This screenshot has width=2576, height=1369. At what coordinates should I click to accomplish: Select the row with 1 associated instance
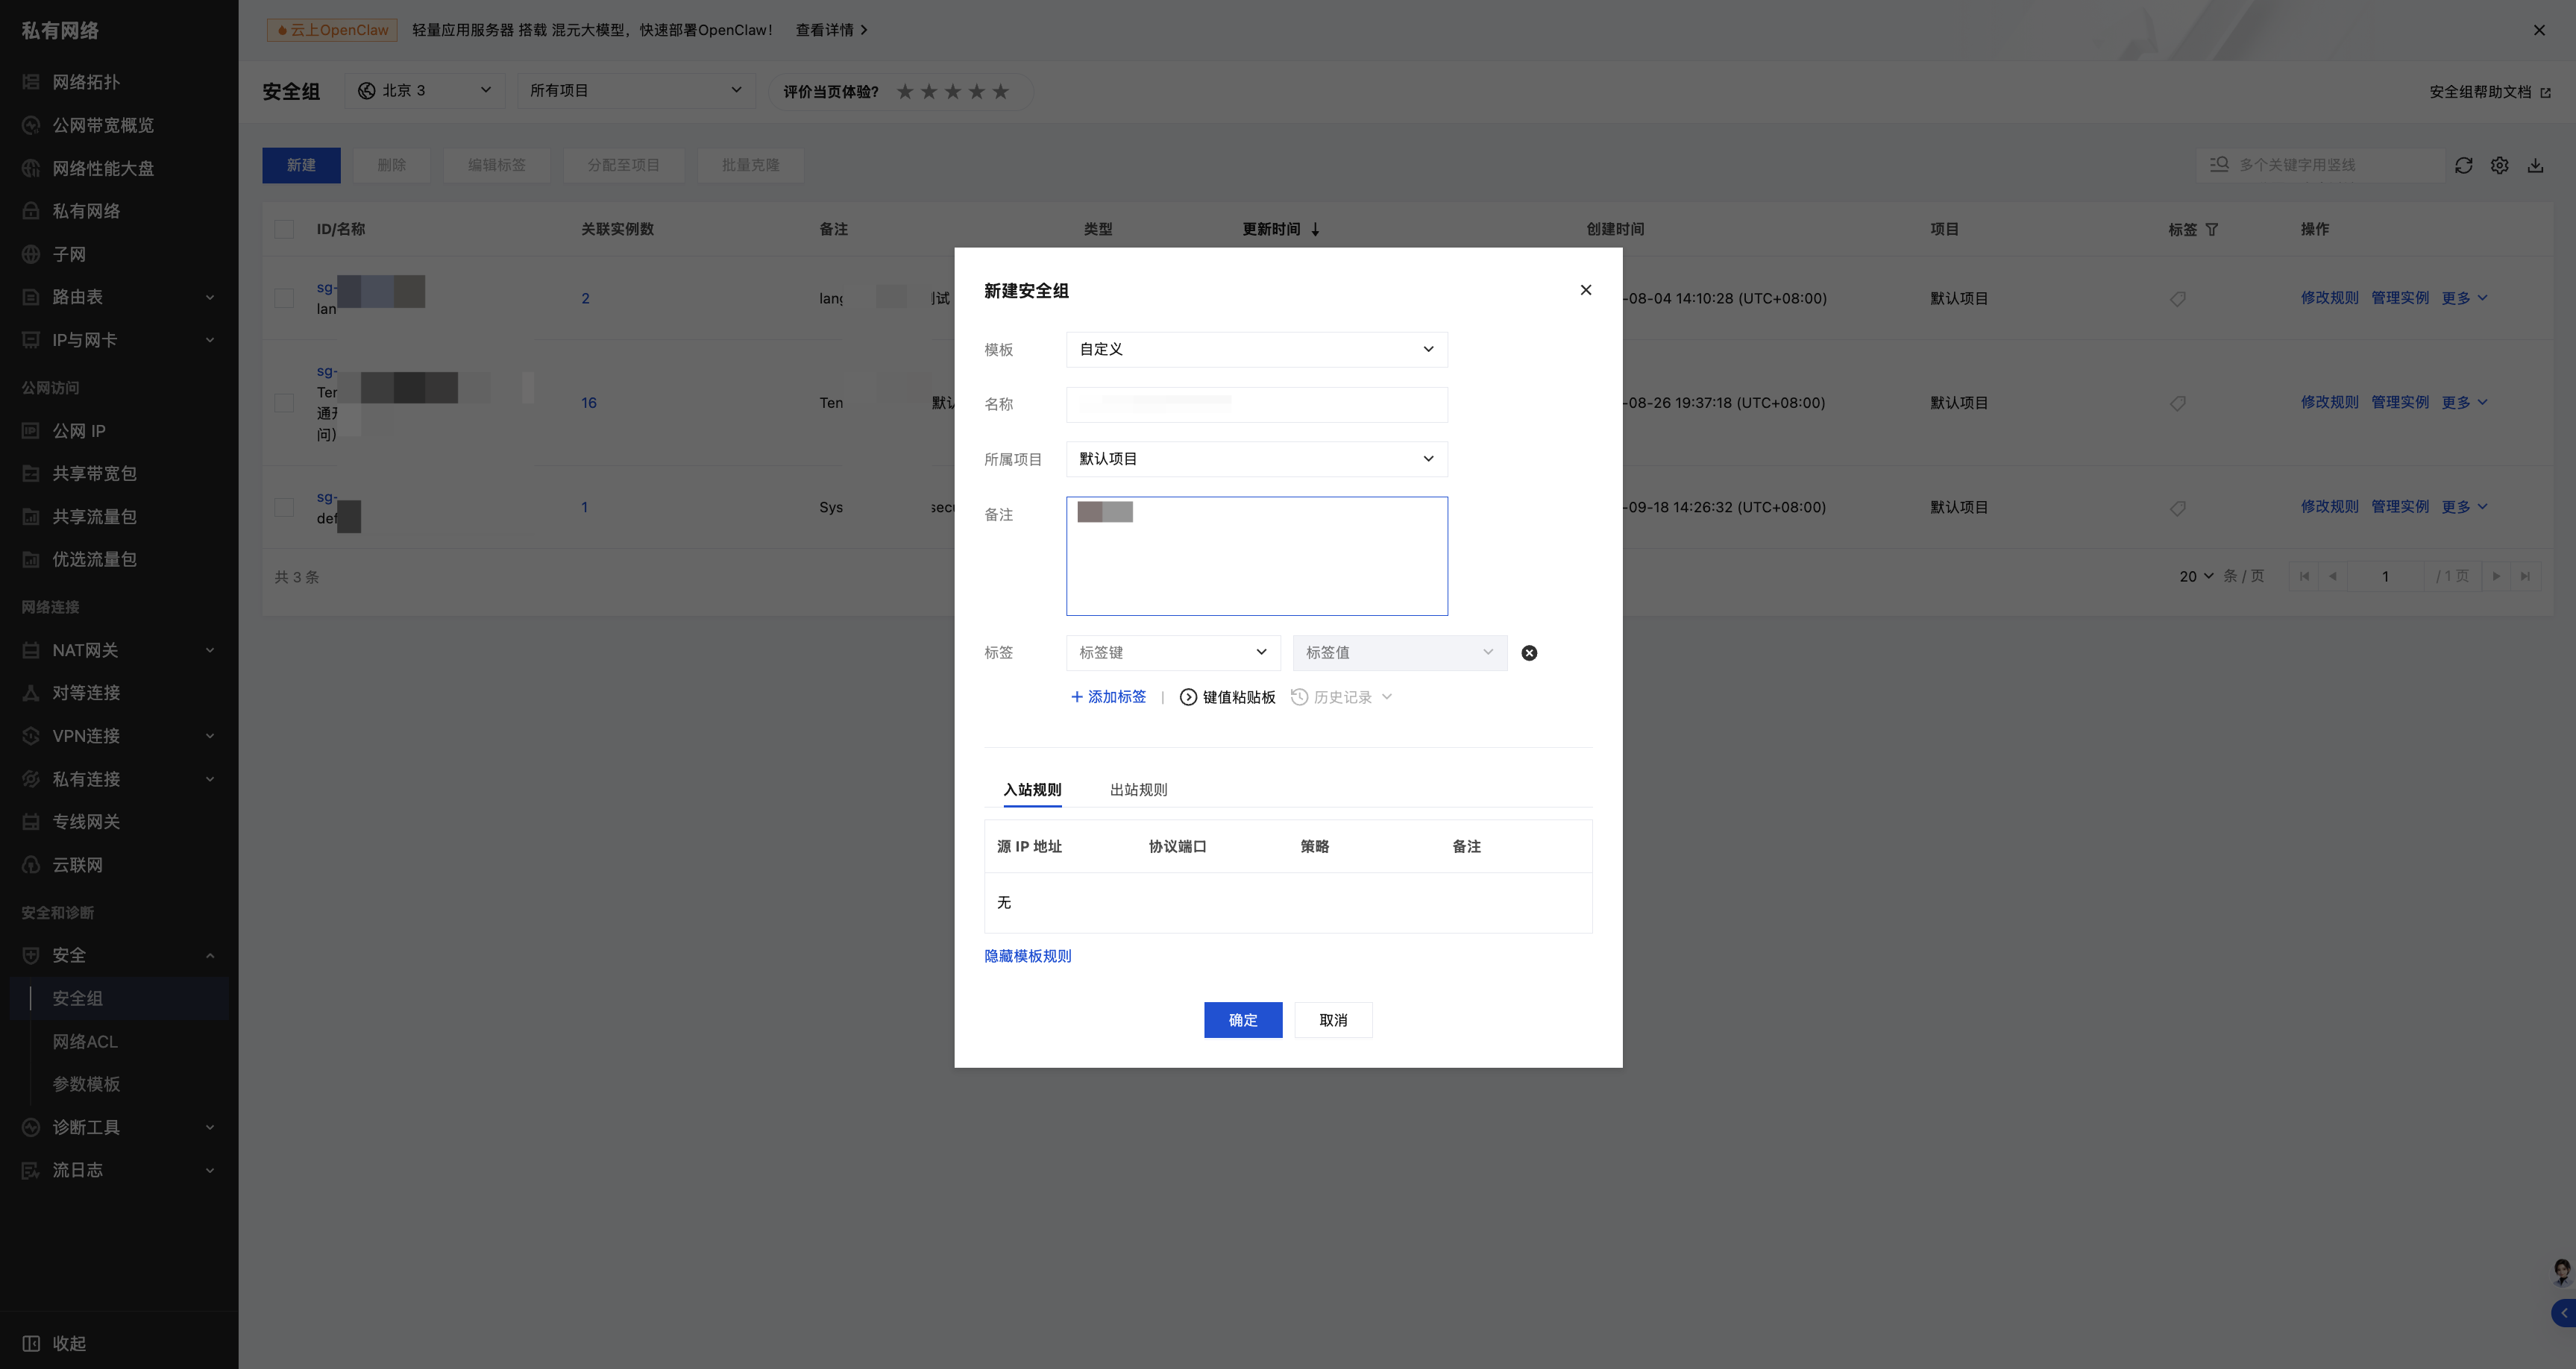pyautogui.click(x=284, y=507)
